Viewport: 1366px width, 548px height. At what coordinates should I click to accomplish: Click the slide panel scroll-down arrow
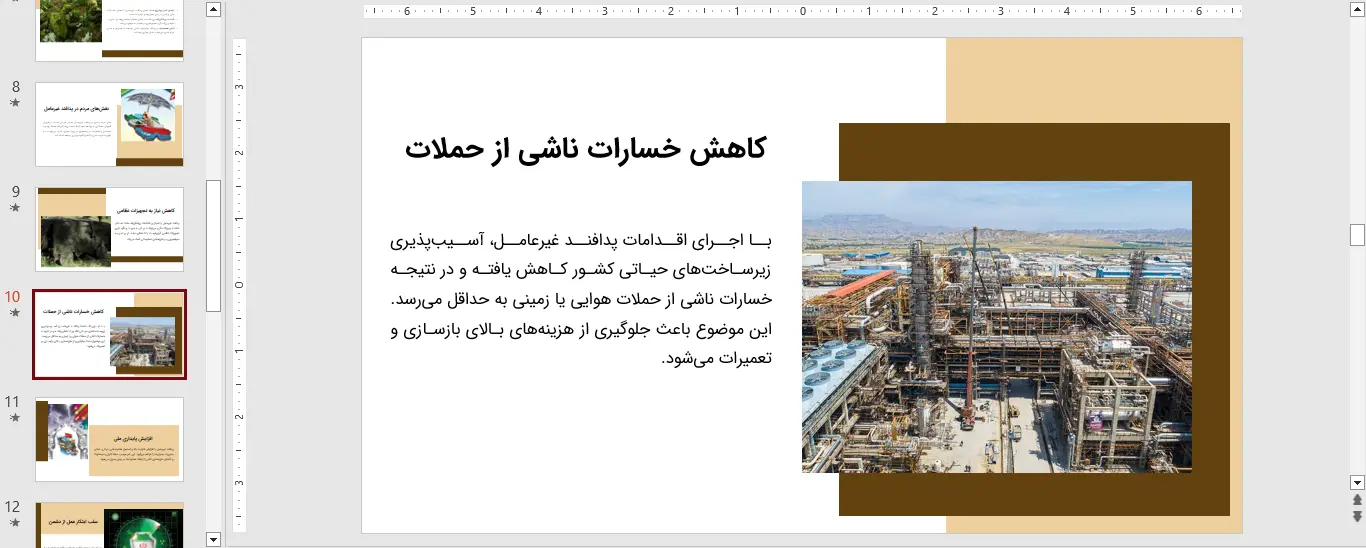(213, 539)
